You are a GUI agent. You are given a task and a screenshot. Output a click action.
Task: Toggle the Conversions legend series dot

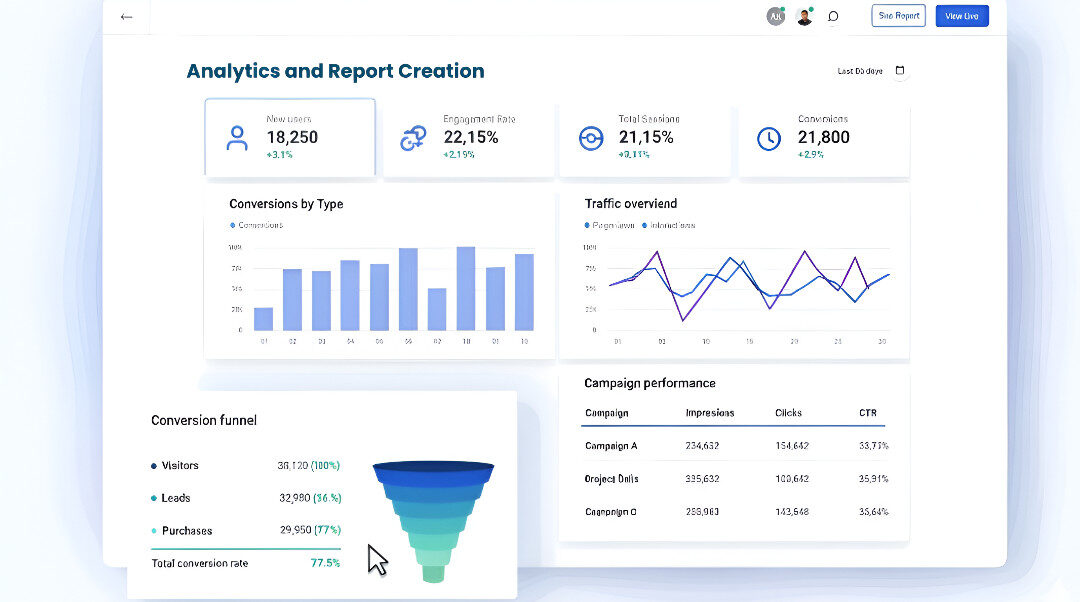coord(233,225)
